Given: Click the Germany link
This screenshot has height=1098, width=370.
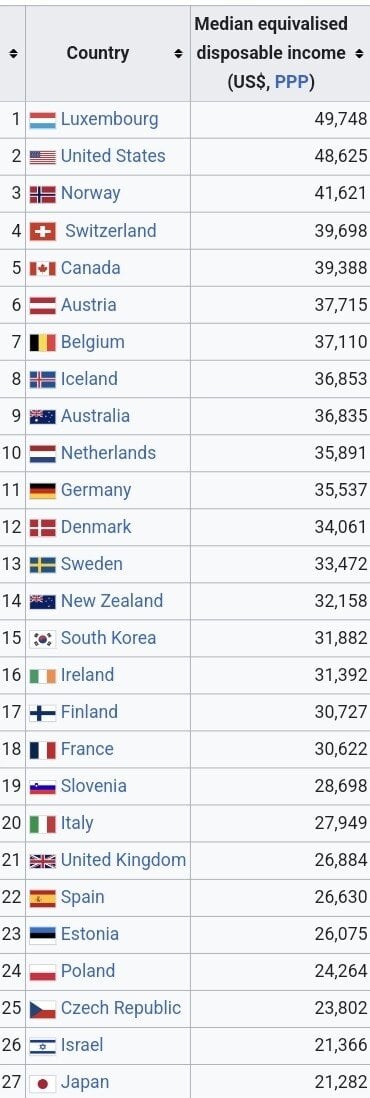Looking at the screenshot, I should click(96, 489).
